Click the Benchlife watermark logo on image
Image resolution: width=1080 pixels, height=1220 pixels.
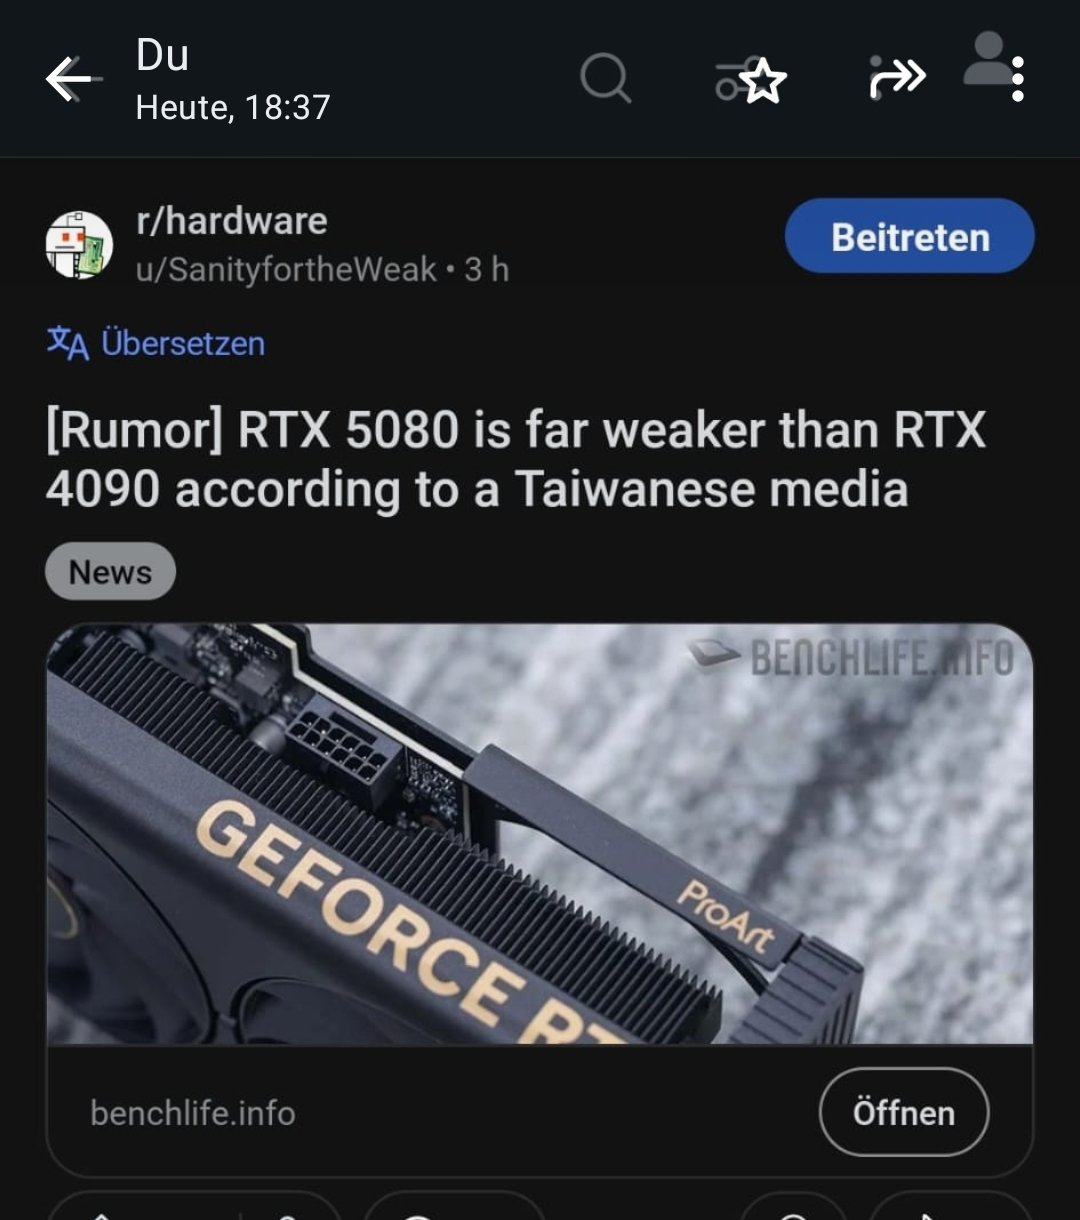coord(850,658)
